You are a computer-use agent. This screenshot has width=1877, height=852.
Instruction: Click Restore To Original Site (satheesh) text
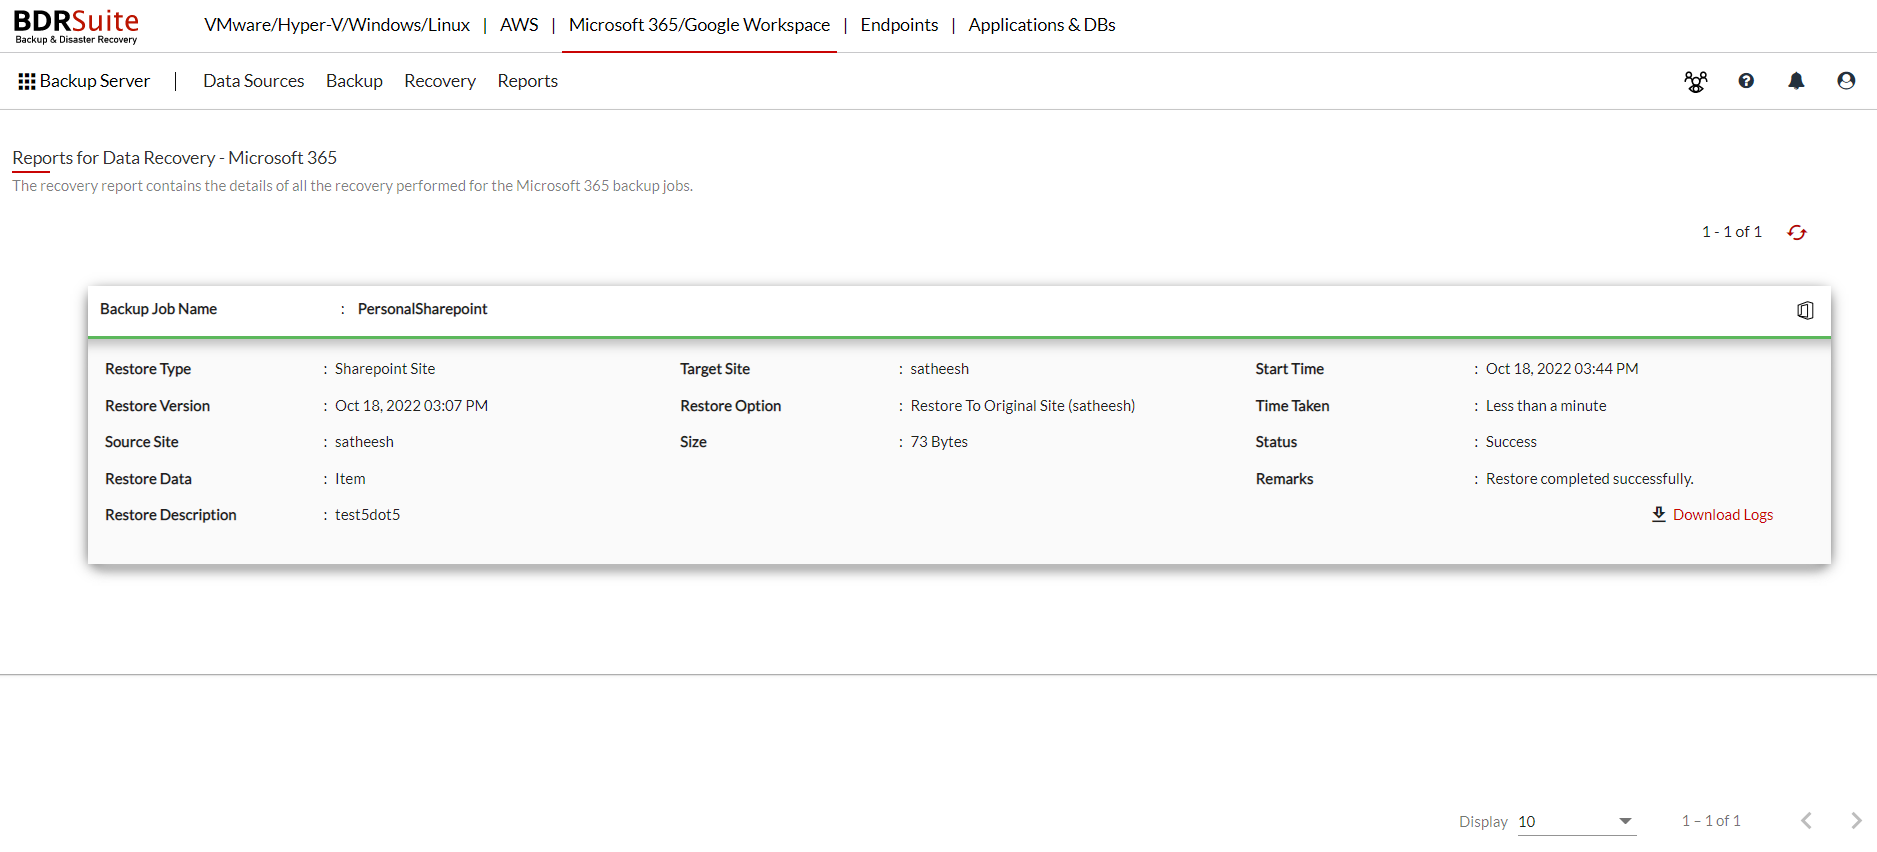1023,406
